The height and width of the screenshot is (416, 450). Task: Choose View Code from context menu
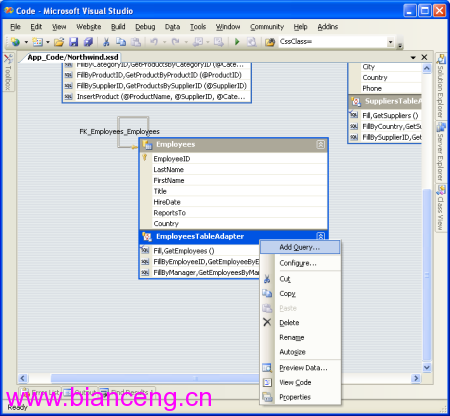pos(300,382)
